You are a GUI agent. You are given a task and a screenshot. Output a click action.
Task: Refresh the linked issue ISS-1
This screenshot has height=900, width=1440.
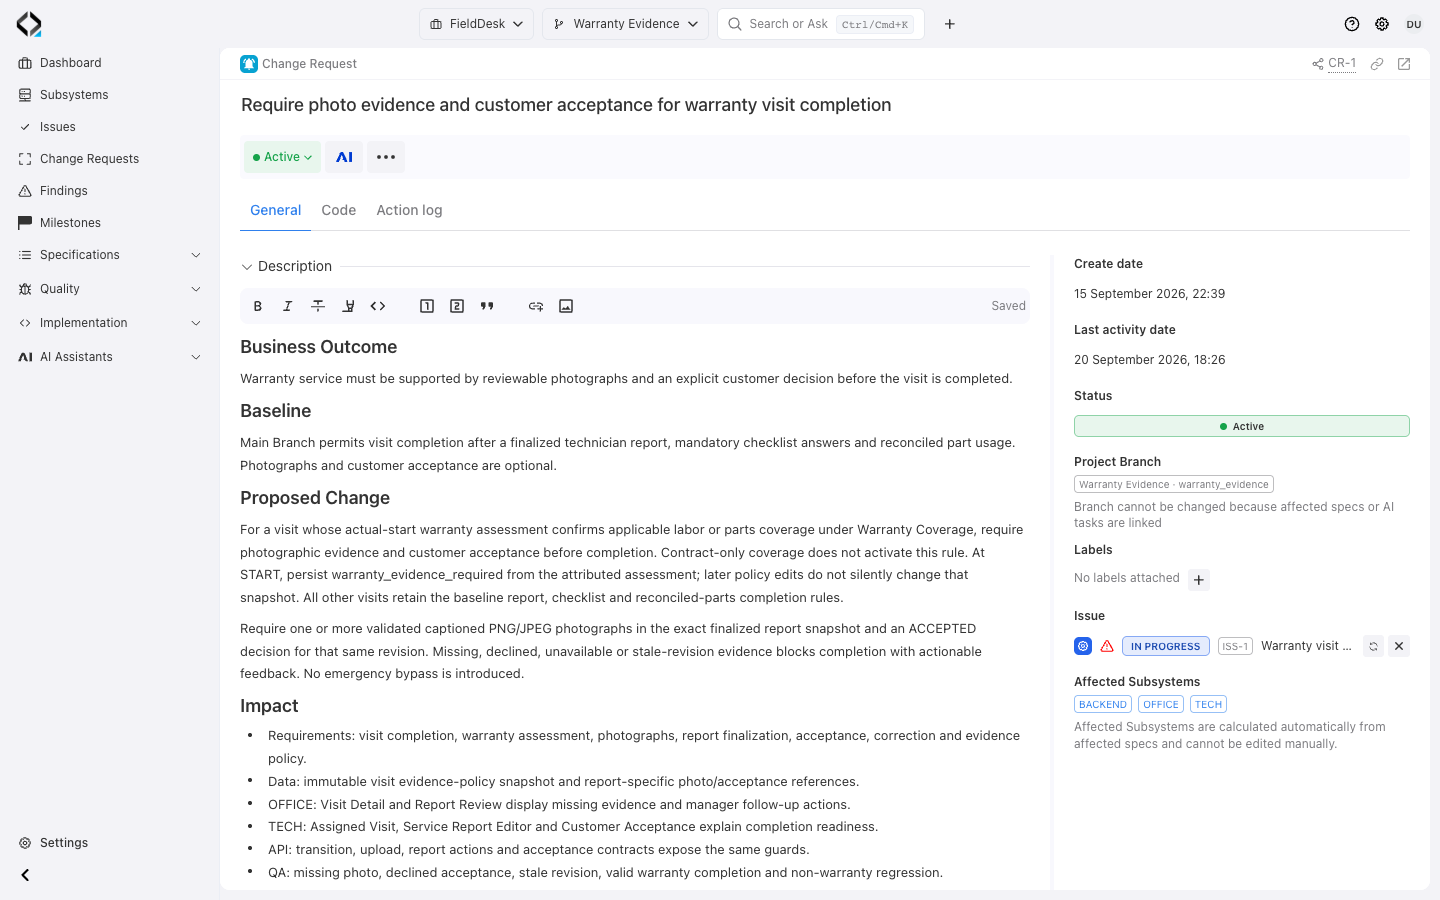point(1374,646)
